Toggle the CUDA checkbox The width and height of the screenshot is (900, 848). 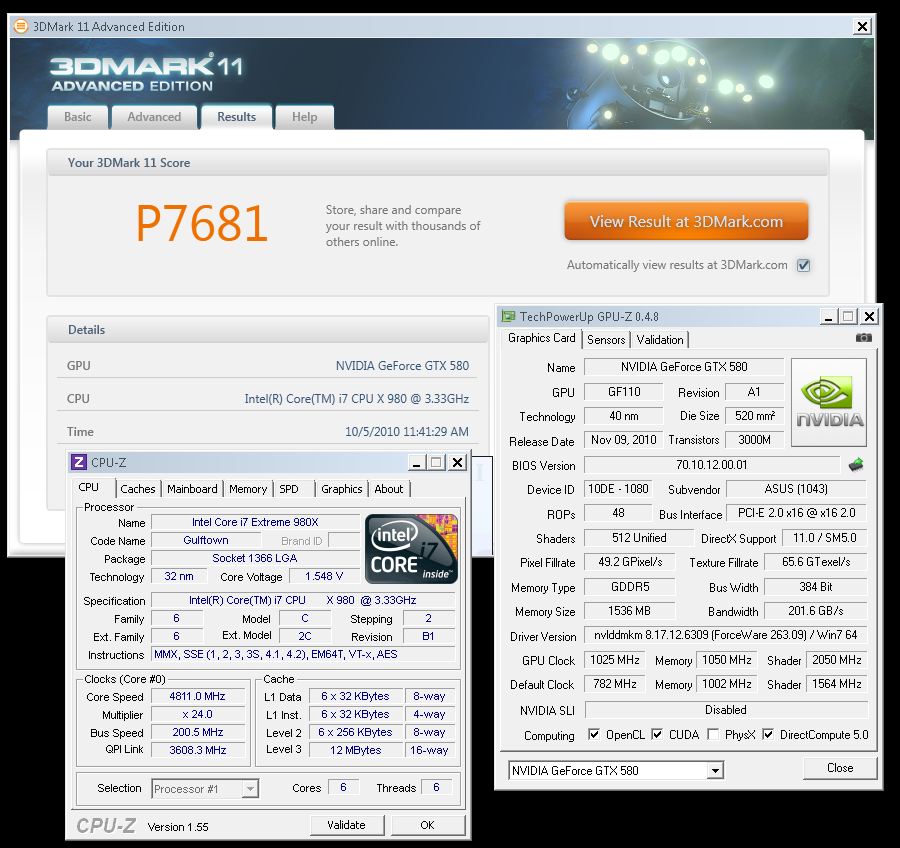pos(657,735)
